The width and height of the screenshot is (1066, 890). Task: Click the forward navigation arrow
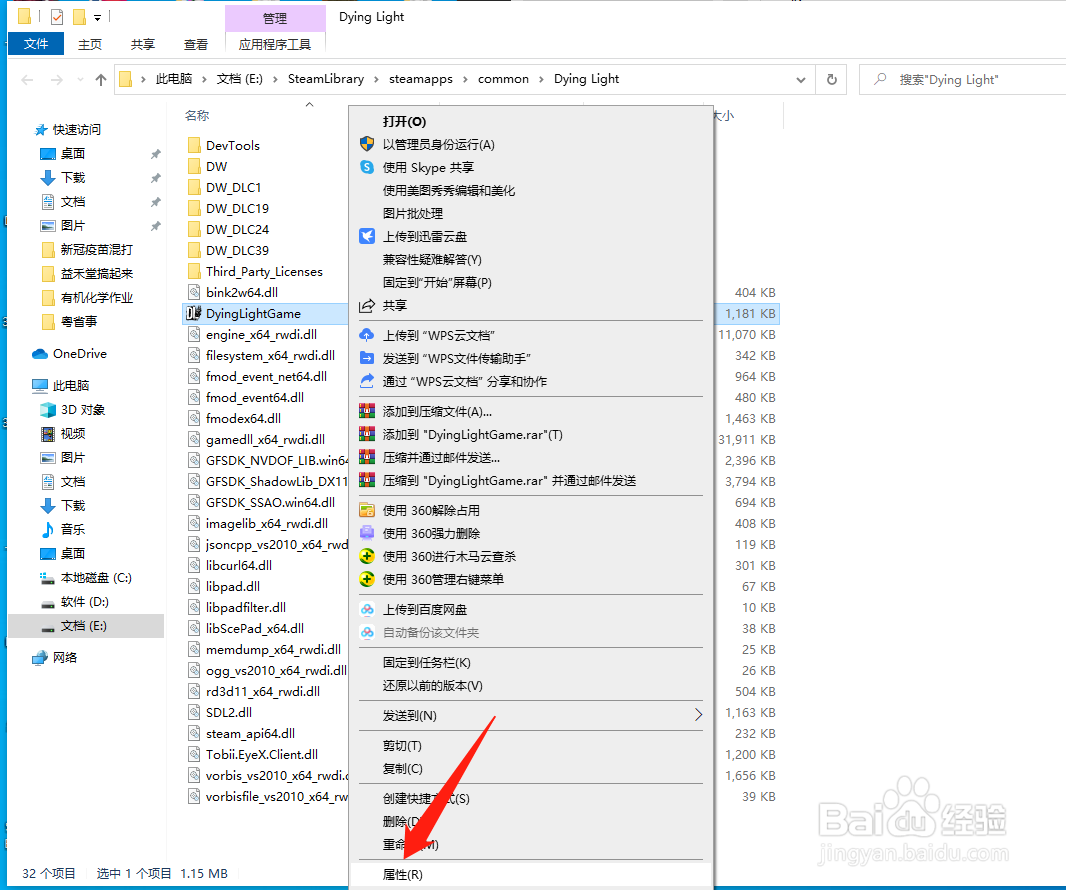coord(57,80)
